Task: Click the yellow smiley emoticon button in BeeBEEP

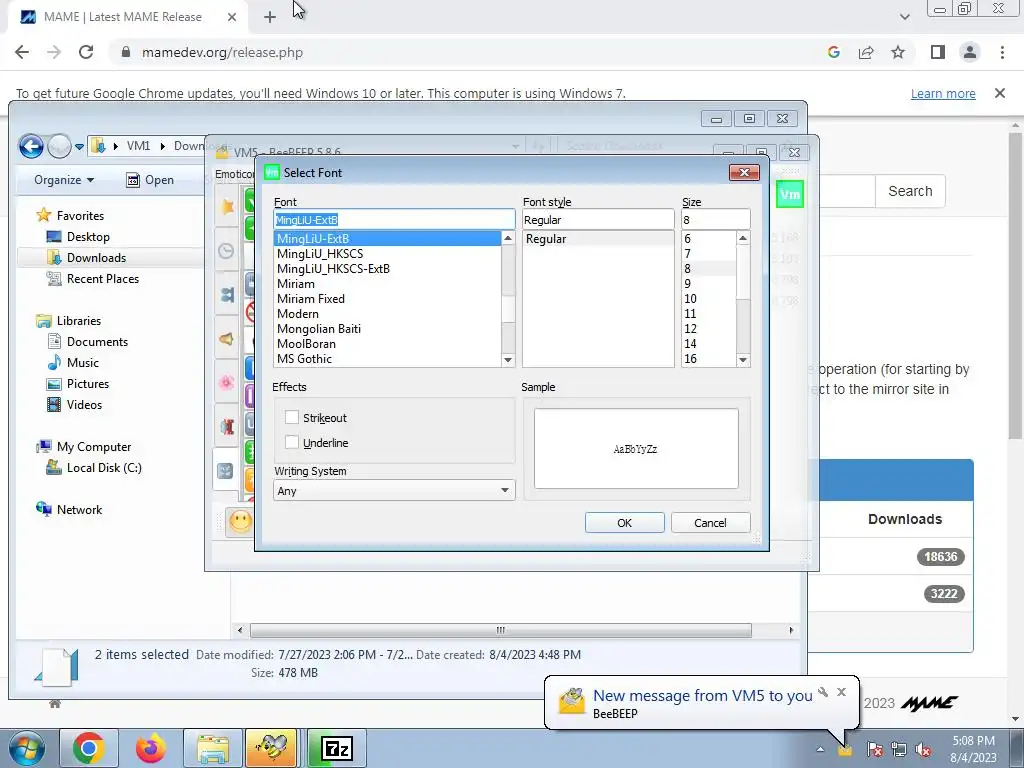Action: click(x=240, y=522)
